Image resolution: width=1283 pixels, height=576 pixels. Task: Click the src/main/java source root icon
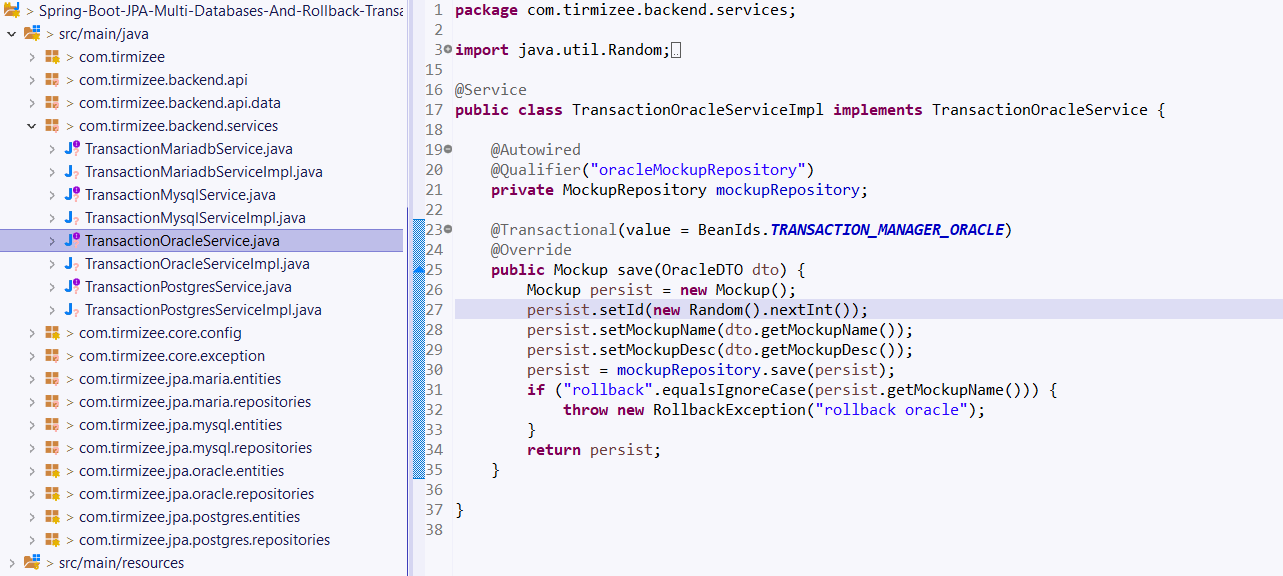[33, 33]
